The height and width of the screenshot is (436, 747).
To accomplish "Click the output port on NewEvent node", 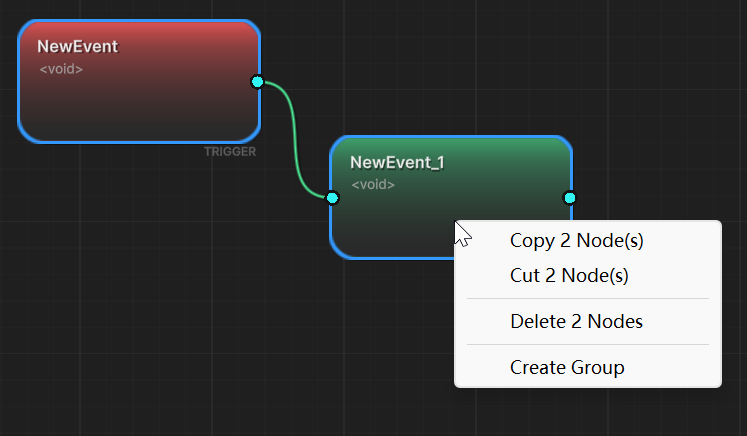I will pyautogui.click(x=257, y=82).
